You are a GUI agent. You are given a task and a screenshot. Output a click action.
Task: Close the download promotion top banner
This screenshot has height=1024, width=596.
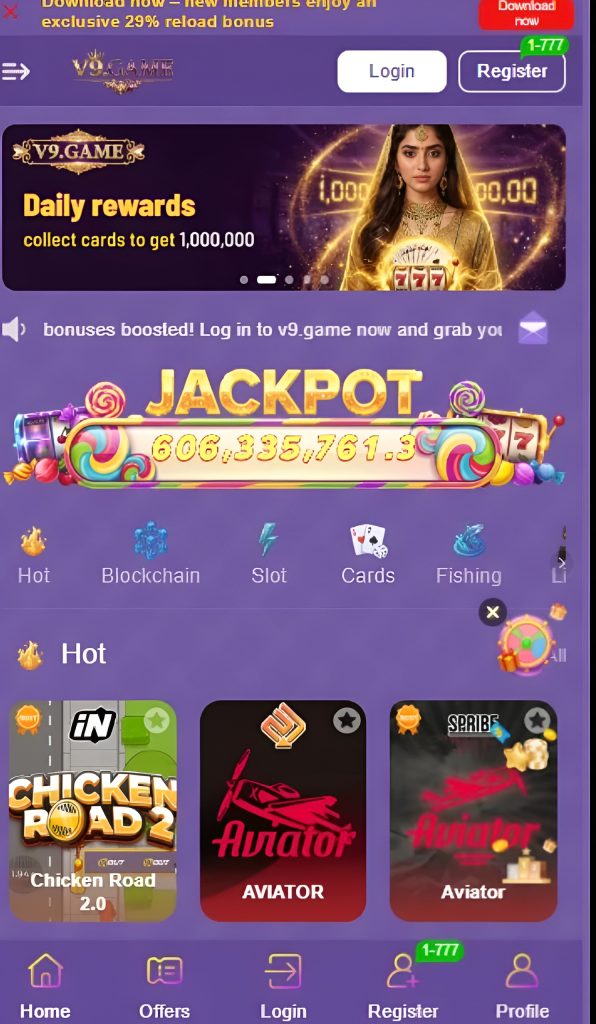tap(11, 10)
